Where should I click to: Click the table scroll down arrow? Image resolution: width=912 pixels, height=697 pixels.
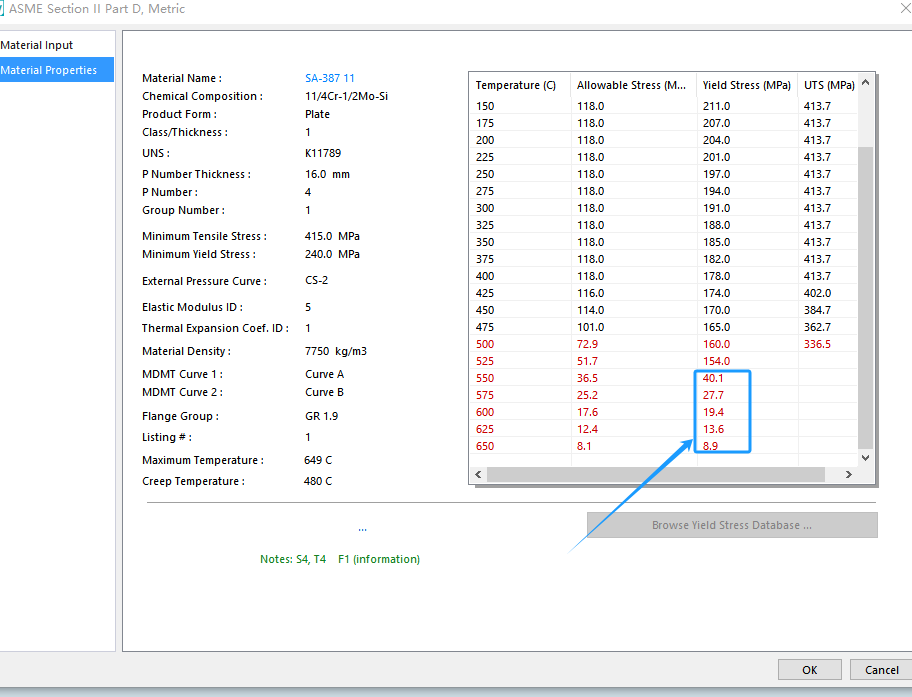pos(865,458)
